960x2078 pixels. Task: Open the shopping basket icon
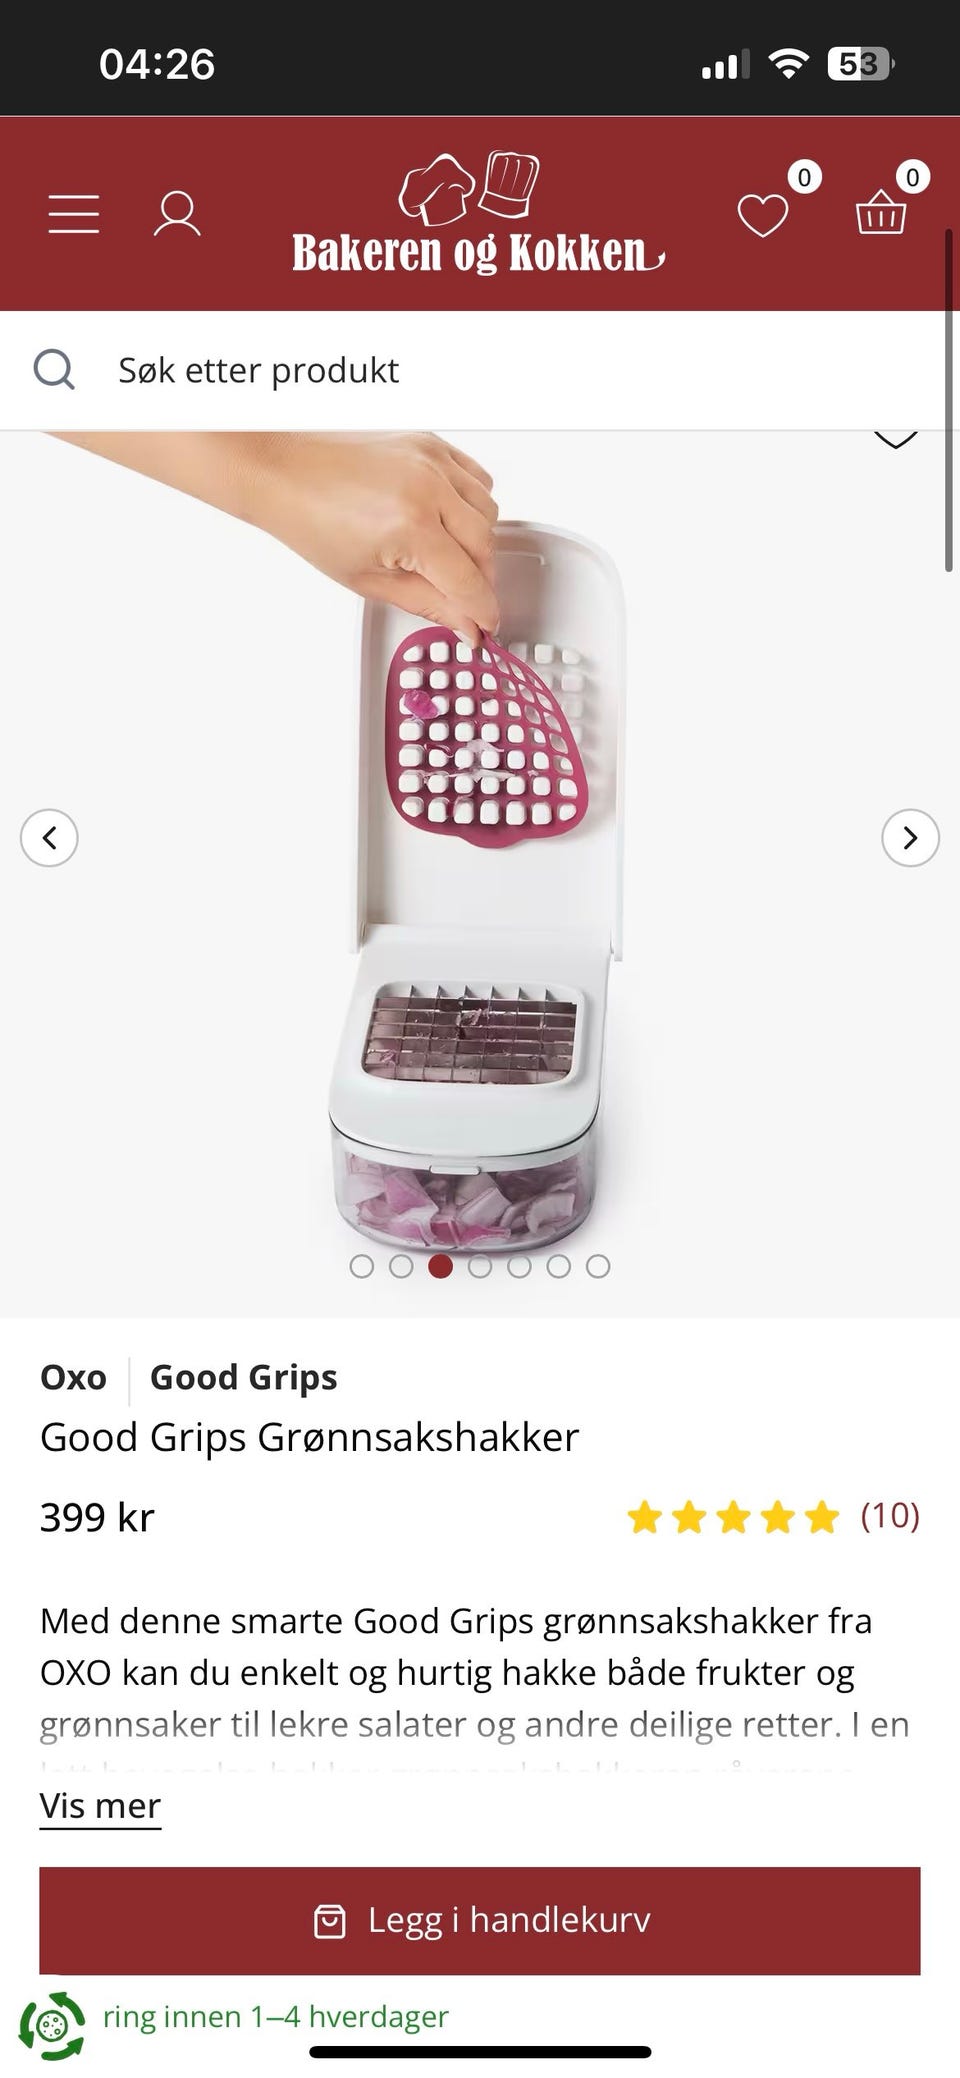pyautogui.click(x=881, y=212)
